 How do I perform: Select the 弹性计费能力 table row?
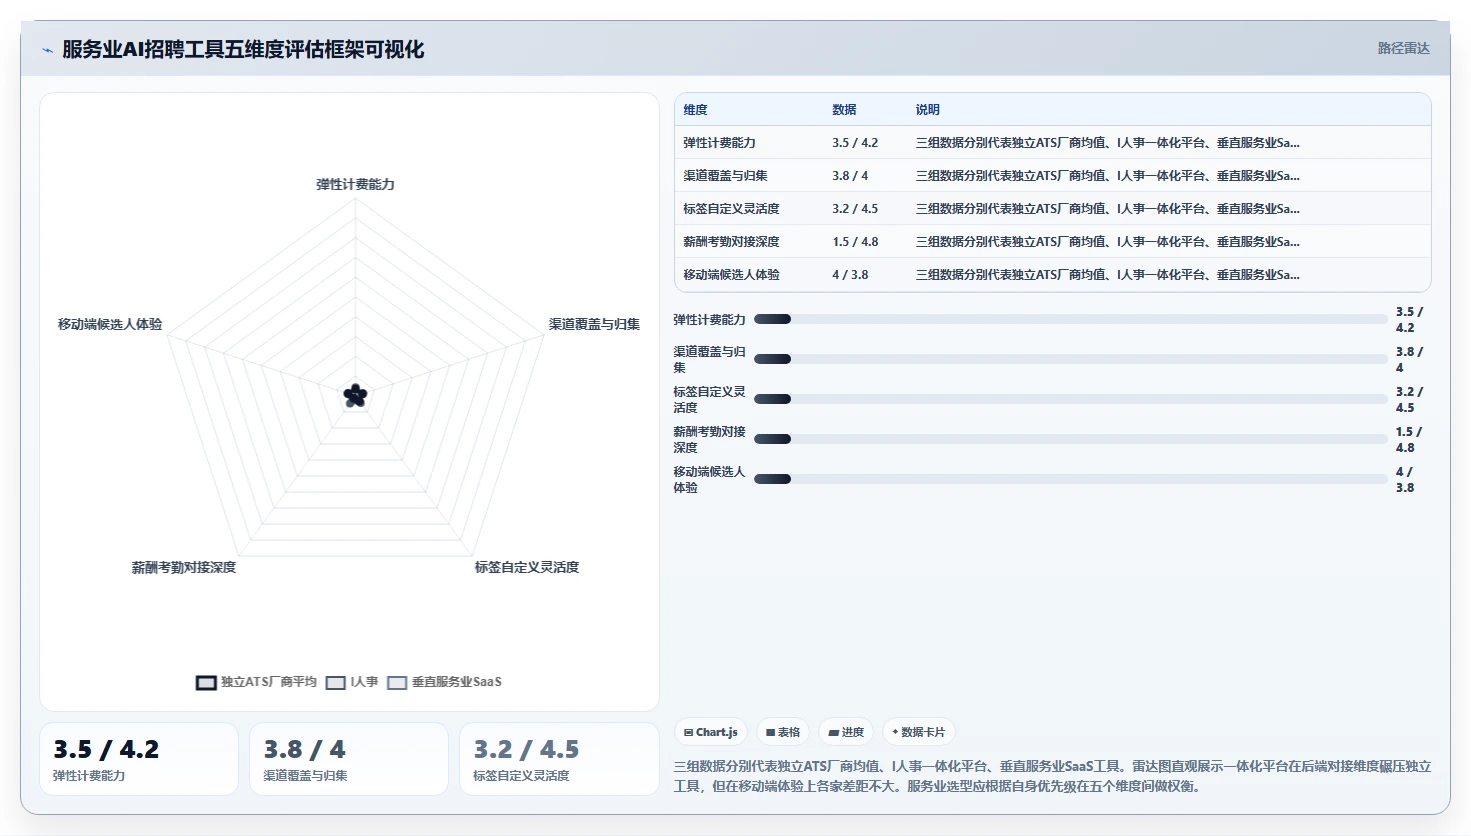pos(1053,142)
